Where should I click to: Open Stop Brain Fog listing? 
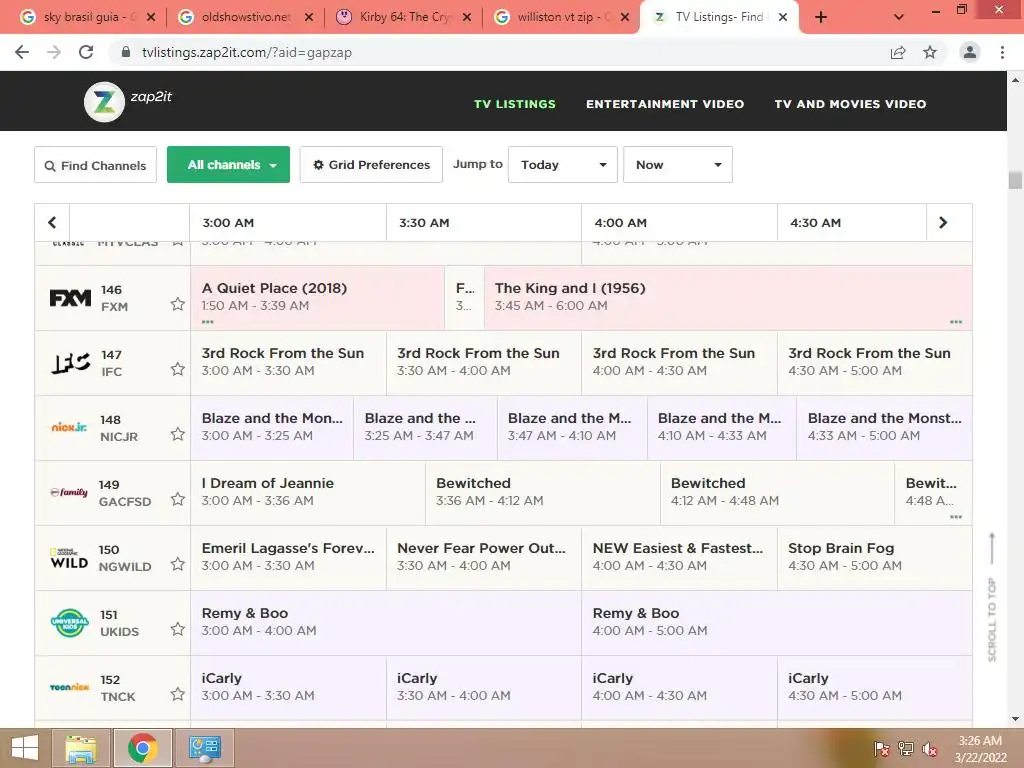point(874,557)
